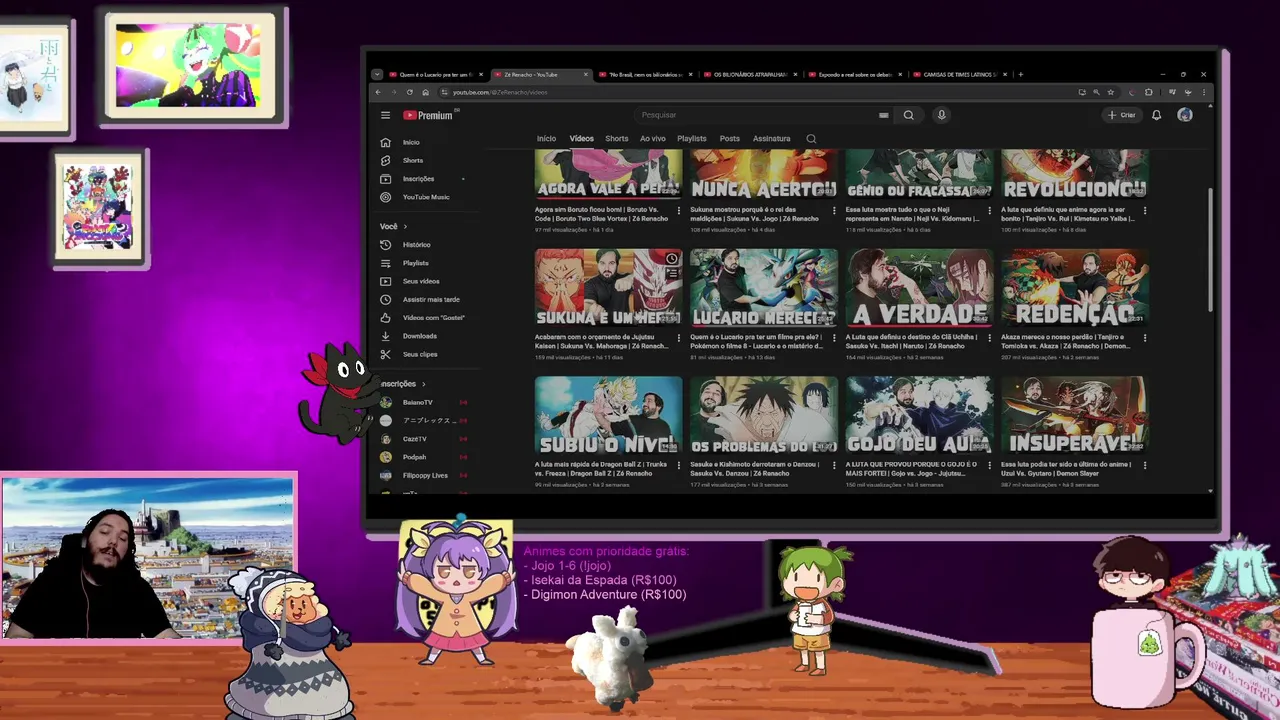Switch to the Ao vivo tab
The width and height of the screenshot is (1280, 720).
coord(652,139)
